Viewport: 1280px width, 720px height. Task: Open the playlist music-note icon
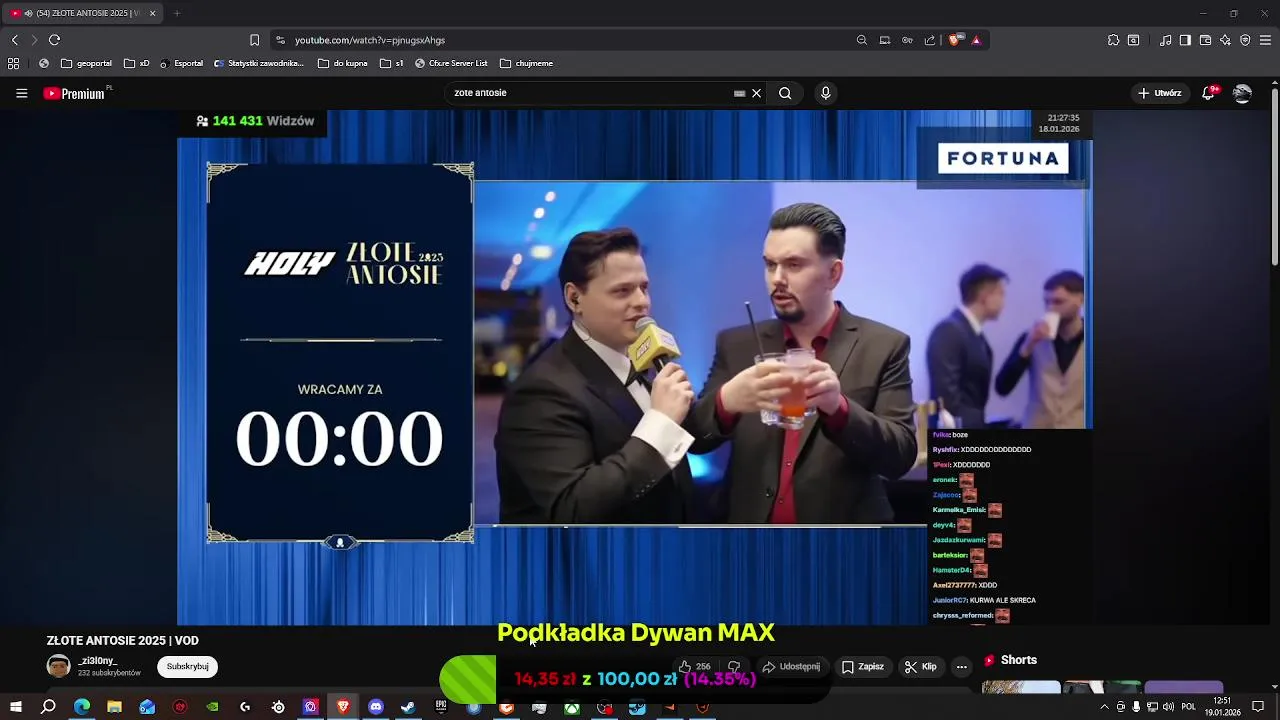tap(1166, 40)
